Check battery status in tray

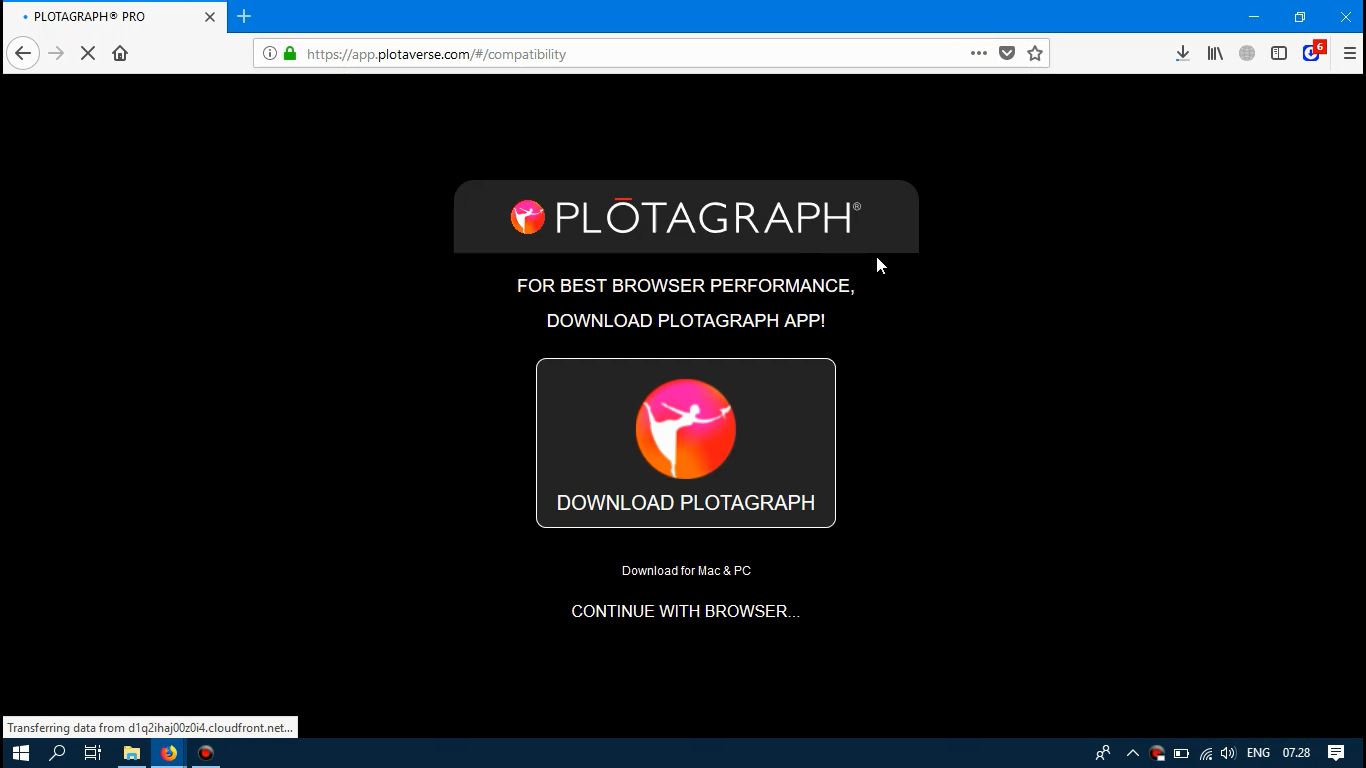1181,753
